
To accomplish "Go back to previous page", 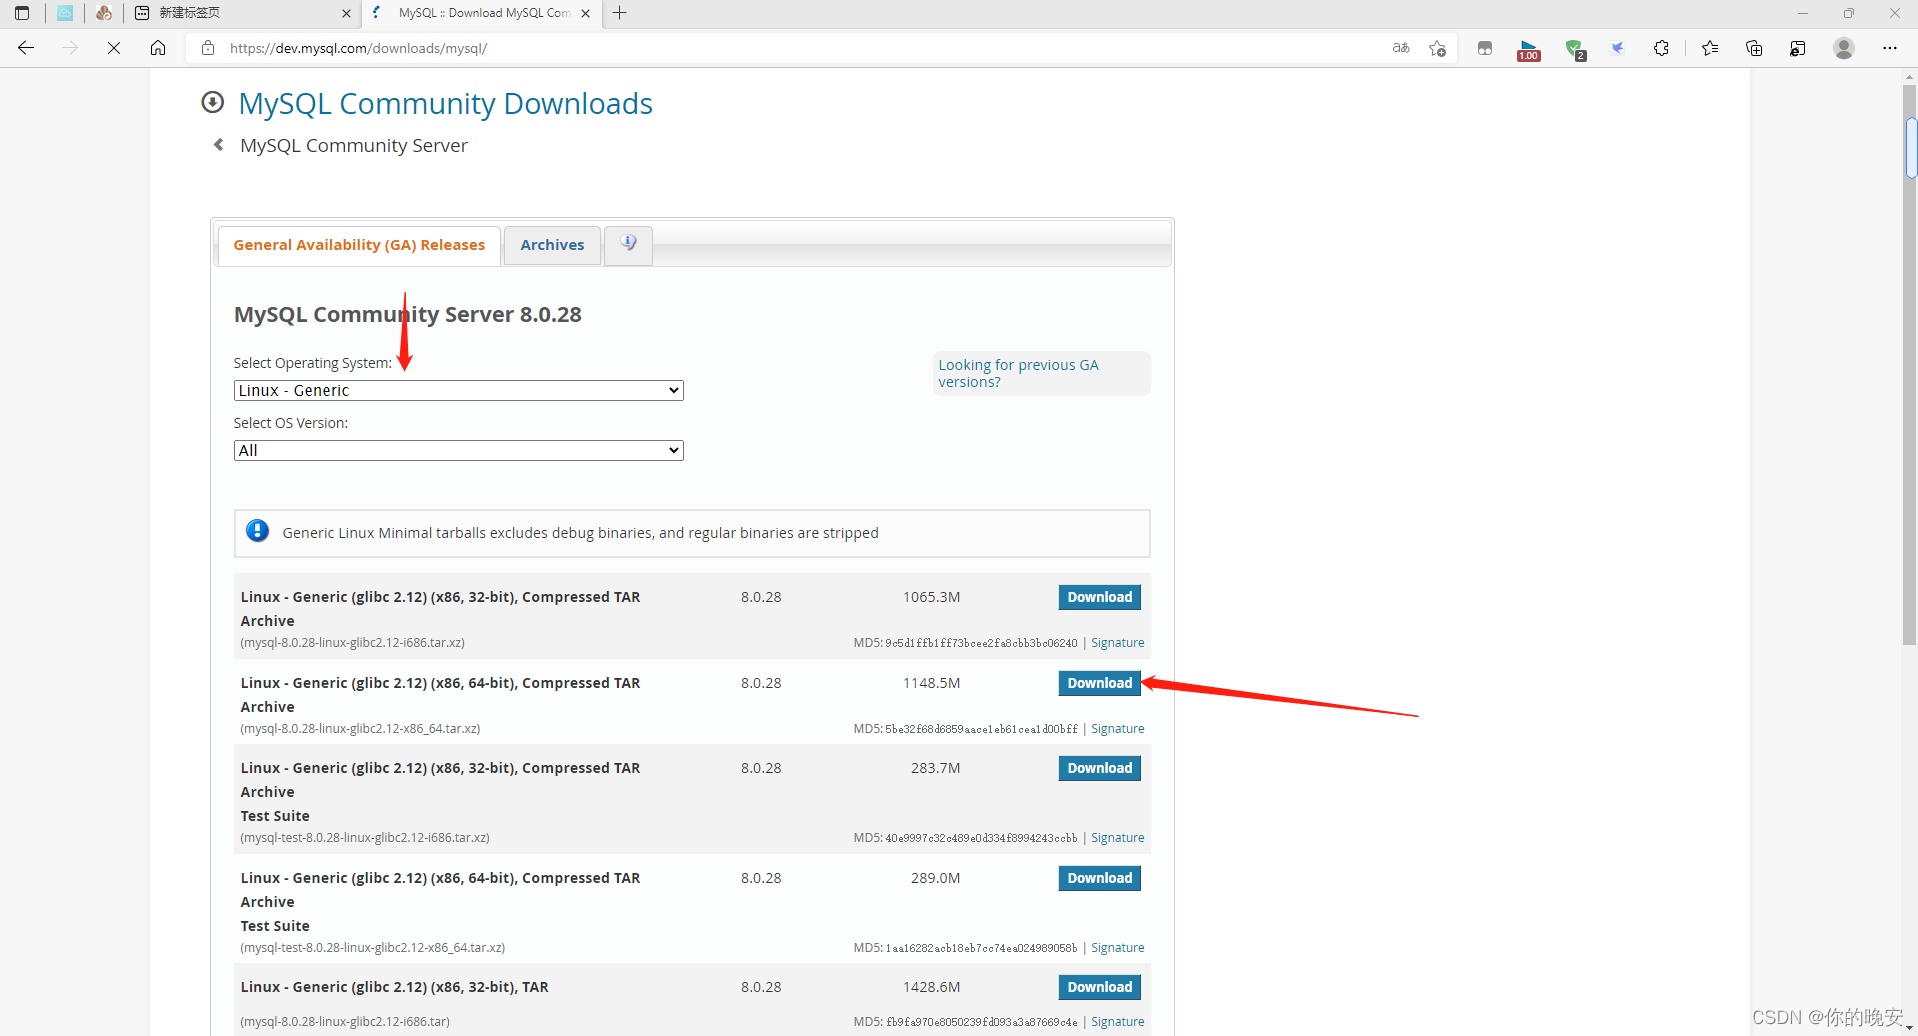I will point(26,48).
